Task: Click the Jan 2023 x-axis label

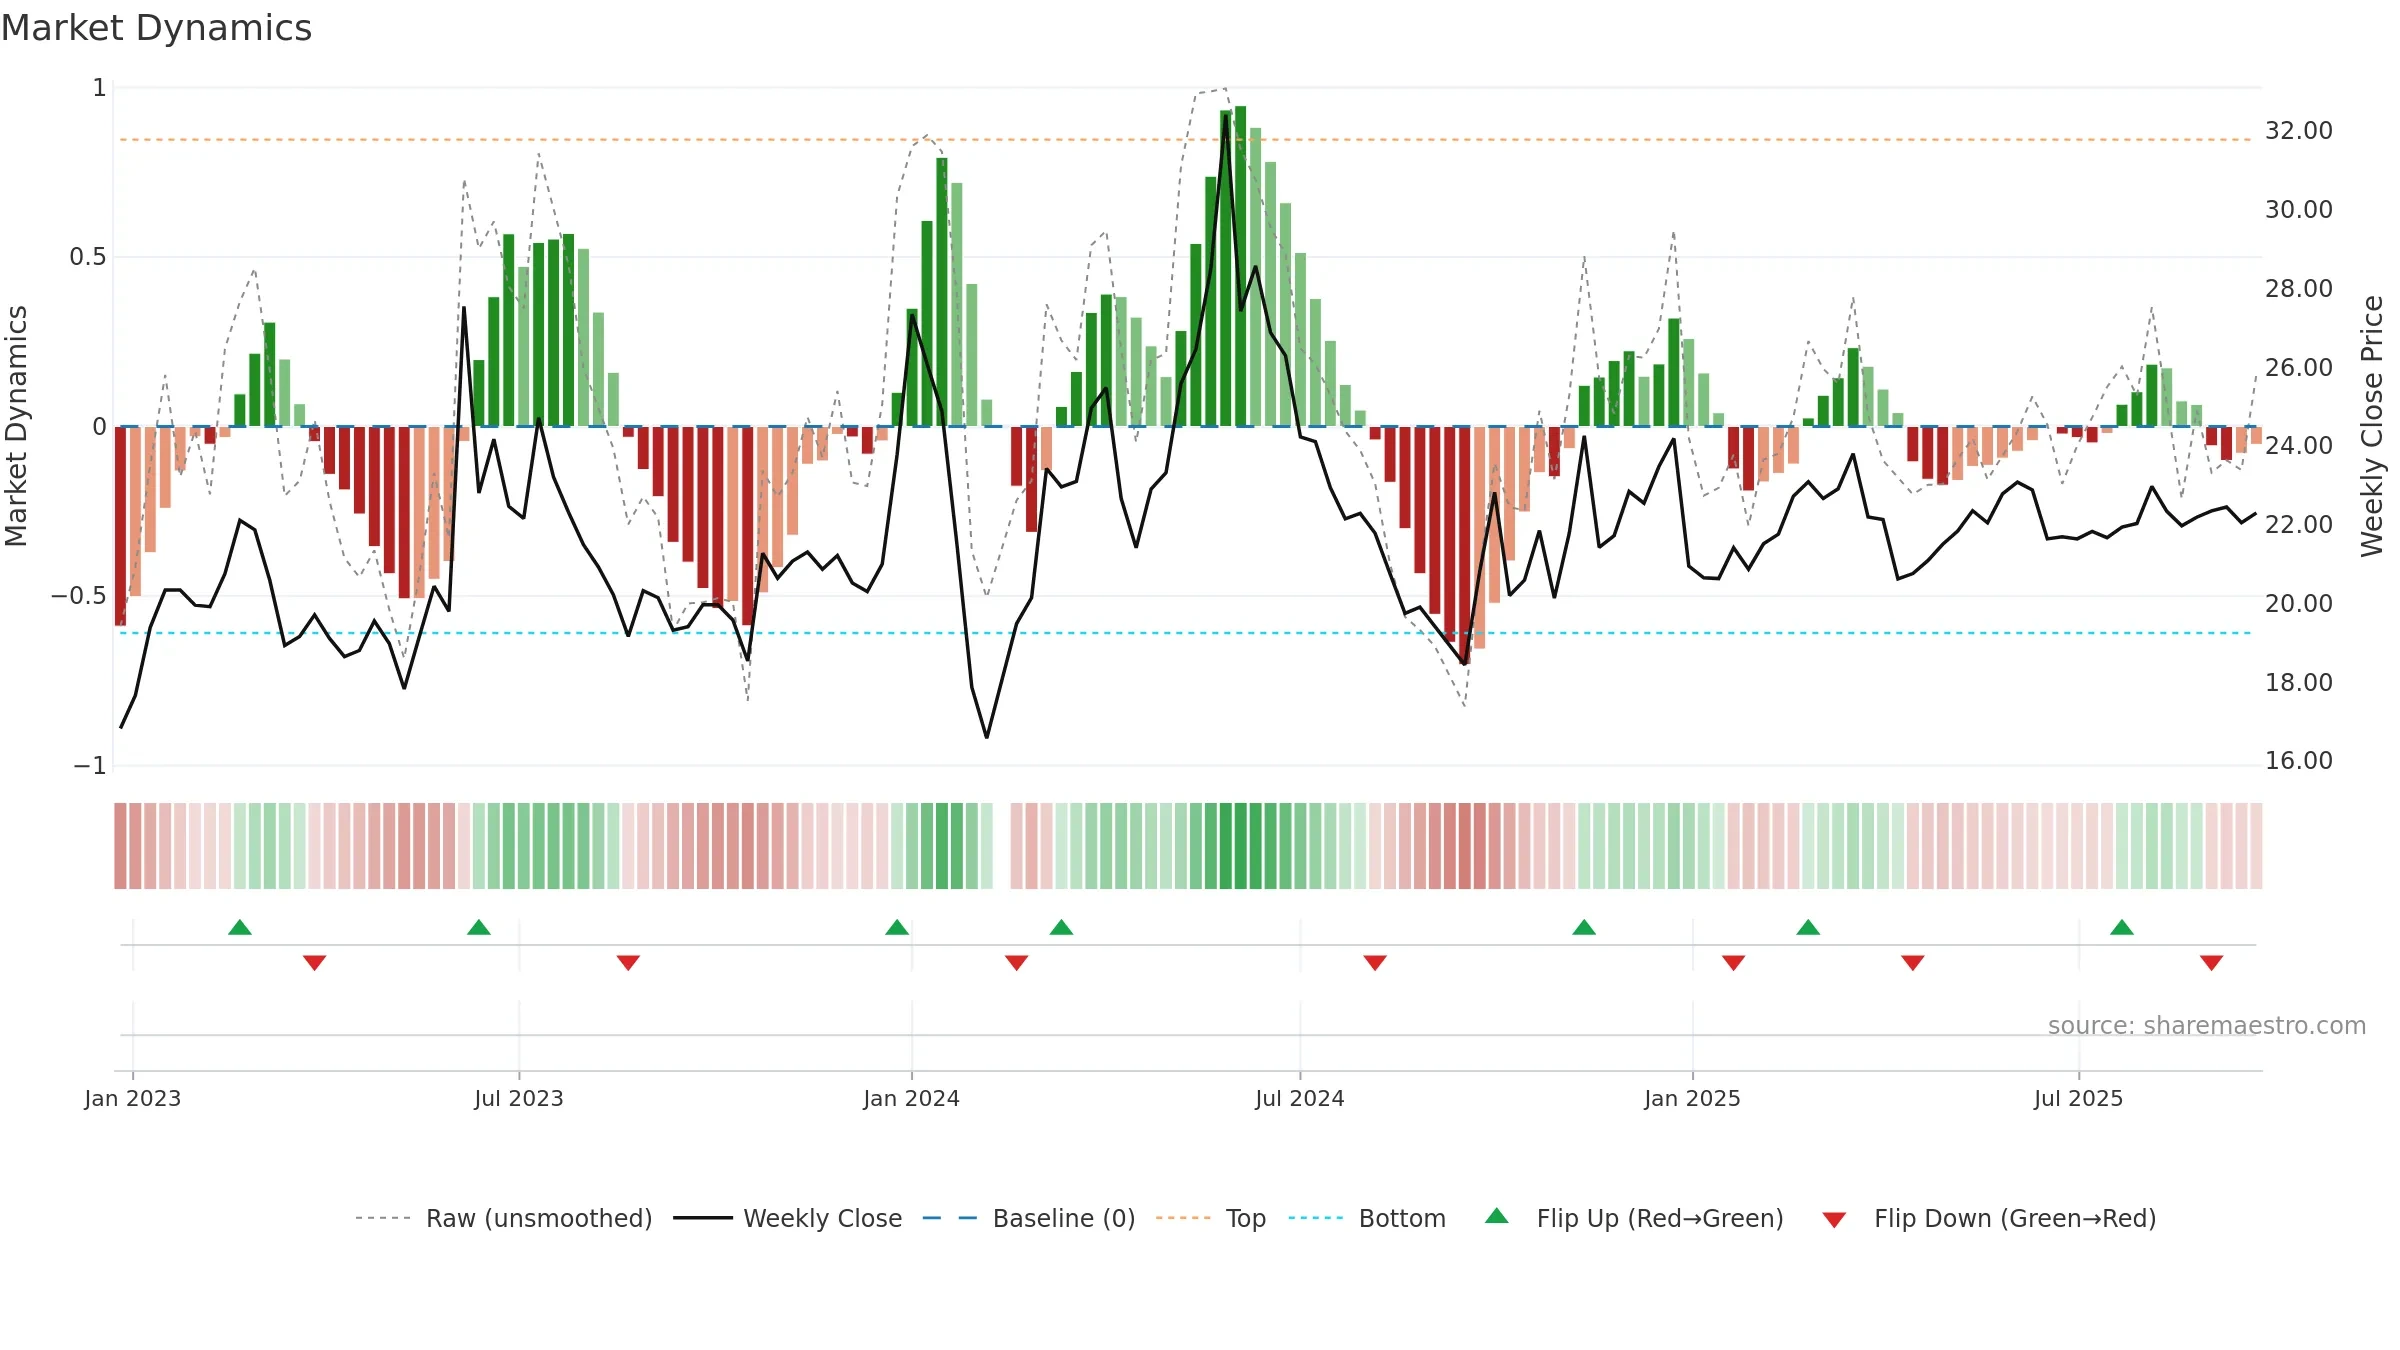Action: [133, 1098]
